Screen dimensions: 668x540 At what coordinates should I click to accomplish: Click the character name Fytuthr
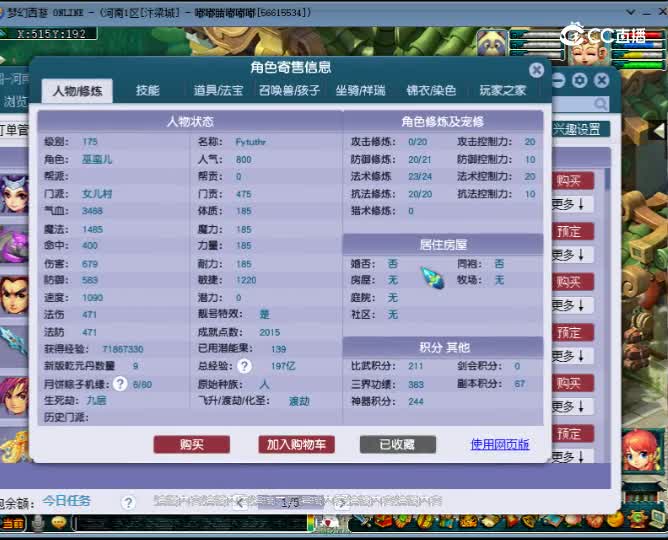pos(250,142)
